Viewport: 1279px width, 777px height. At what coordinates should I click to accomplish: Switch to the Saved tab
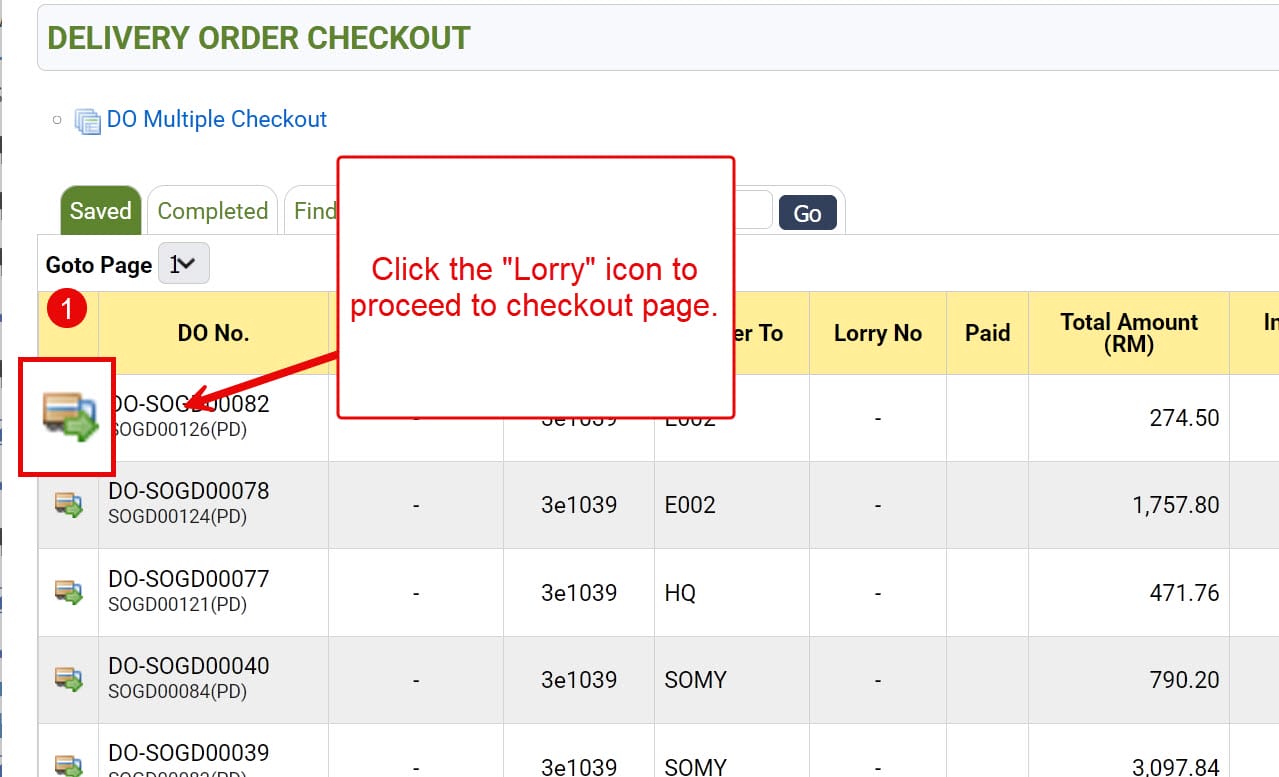click(x=100, y=211)
